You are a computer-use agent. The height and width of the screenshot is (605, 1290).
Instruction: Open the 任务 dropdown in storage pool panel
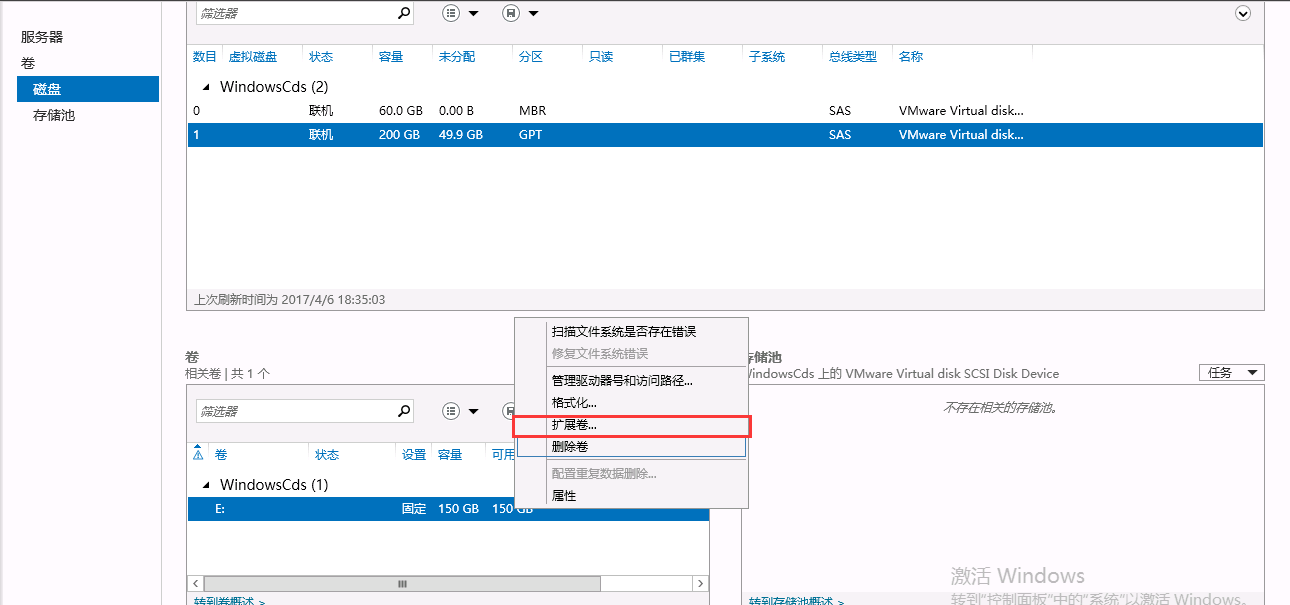click(x=1231, y=373)
